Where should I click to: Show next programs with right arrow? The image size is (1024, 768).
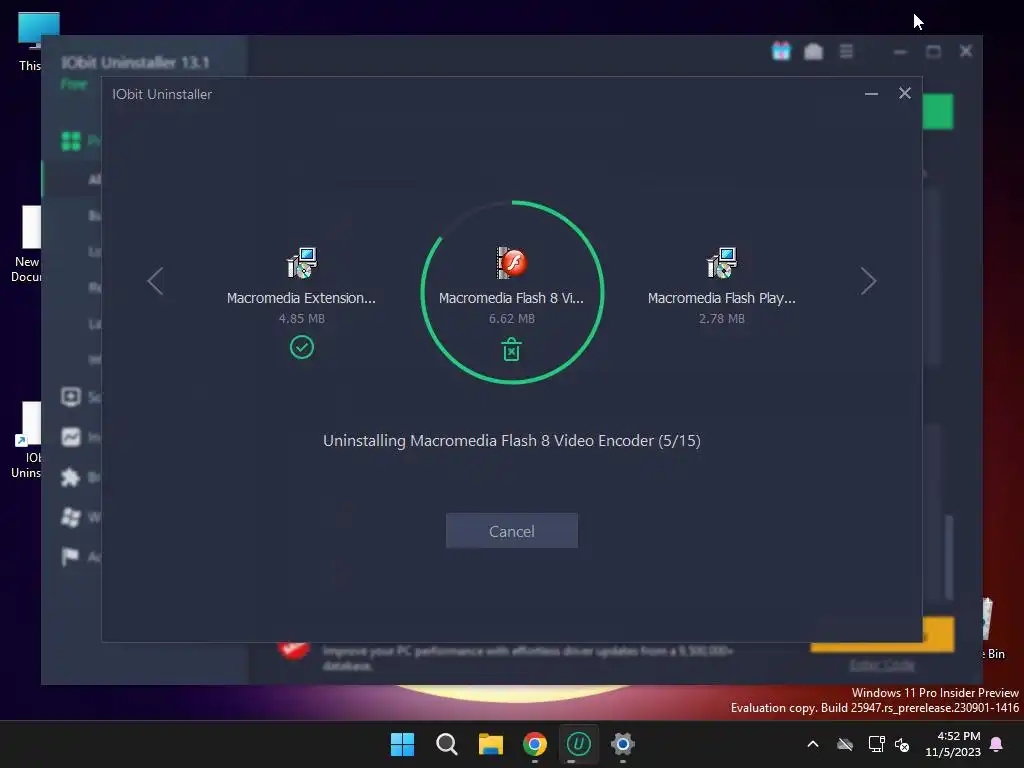868,281
